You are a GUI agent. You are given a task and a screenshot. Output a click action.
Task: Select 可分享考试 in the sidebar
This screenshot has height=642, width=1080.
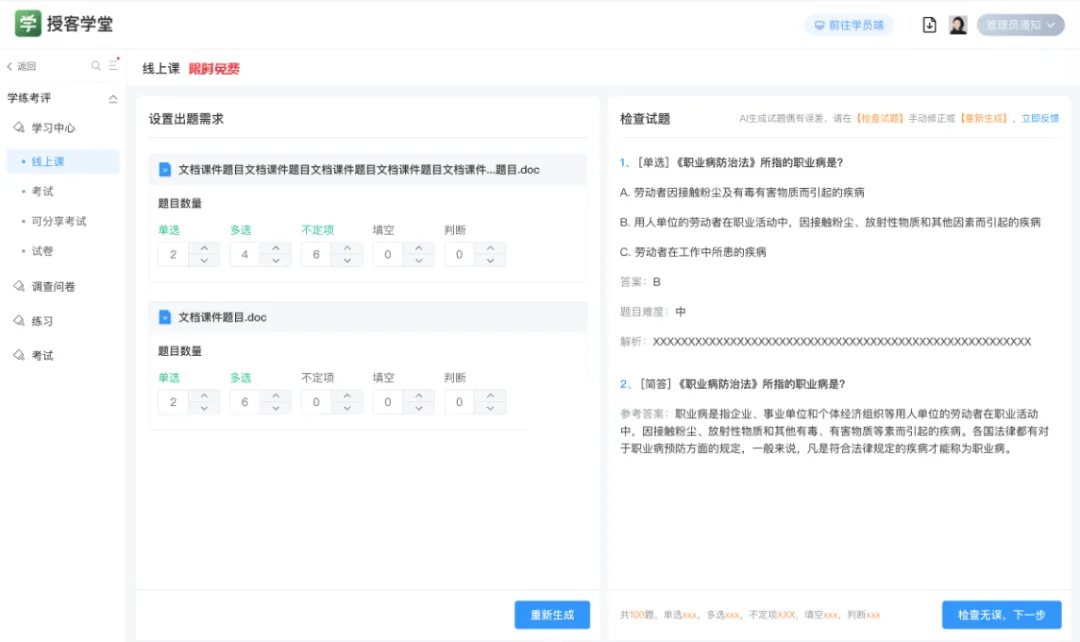point(59,221)
